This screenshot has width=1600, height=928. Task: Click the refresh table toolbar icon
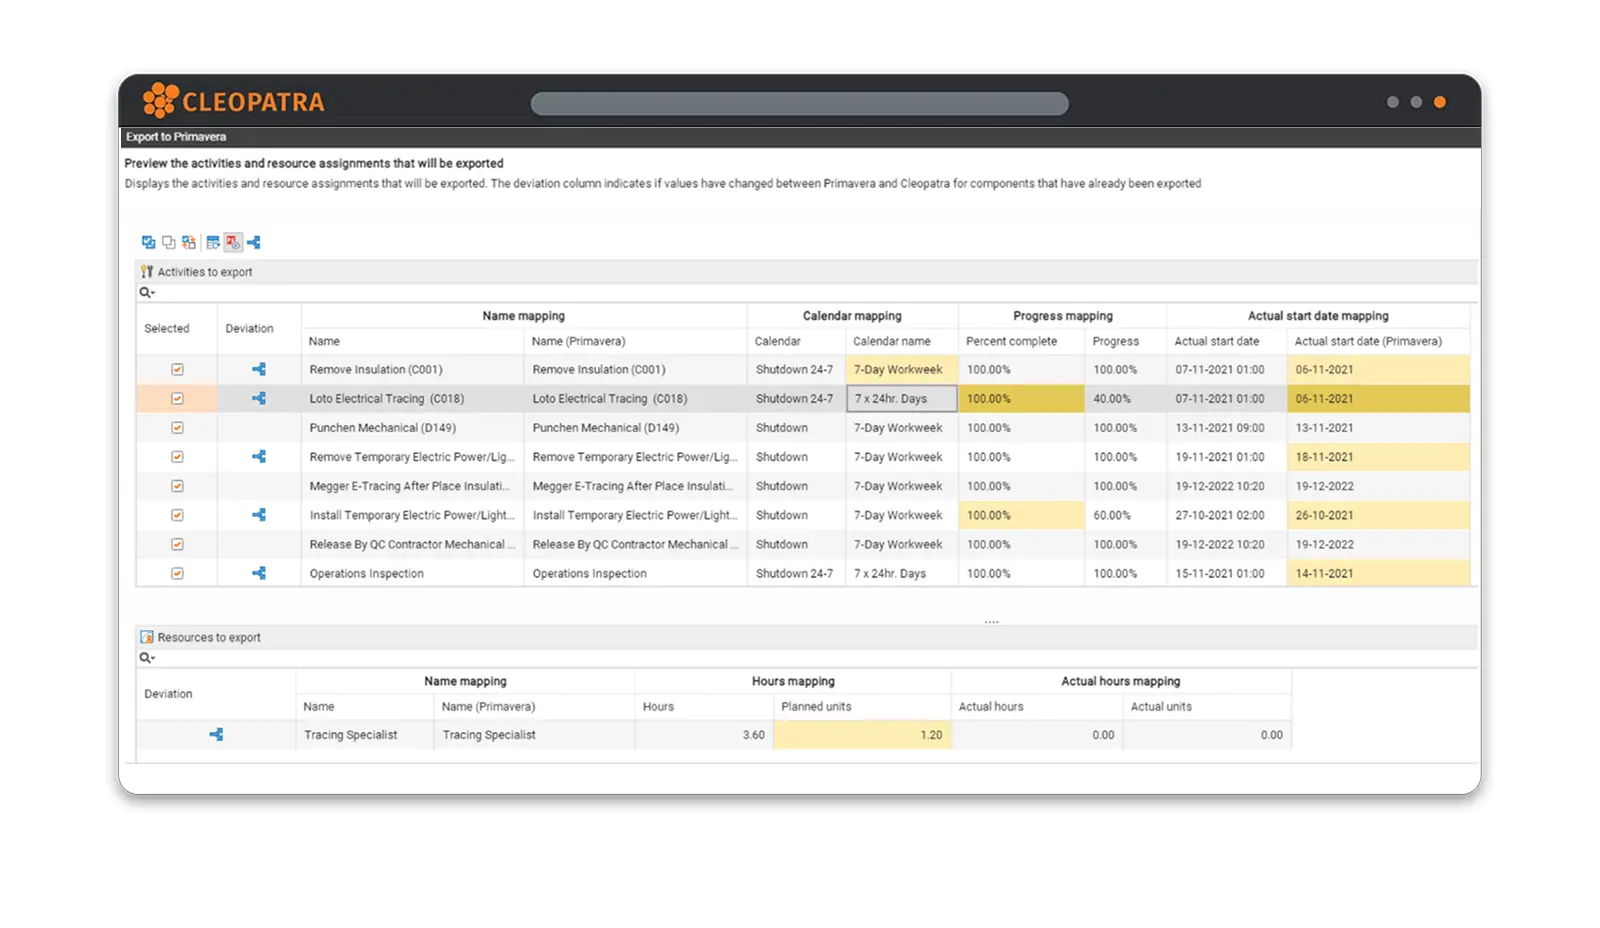click(x=213, y=242)
